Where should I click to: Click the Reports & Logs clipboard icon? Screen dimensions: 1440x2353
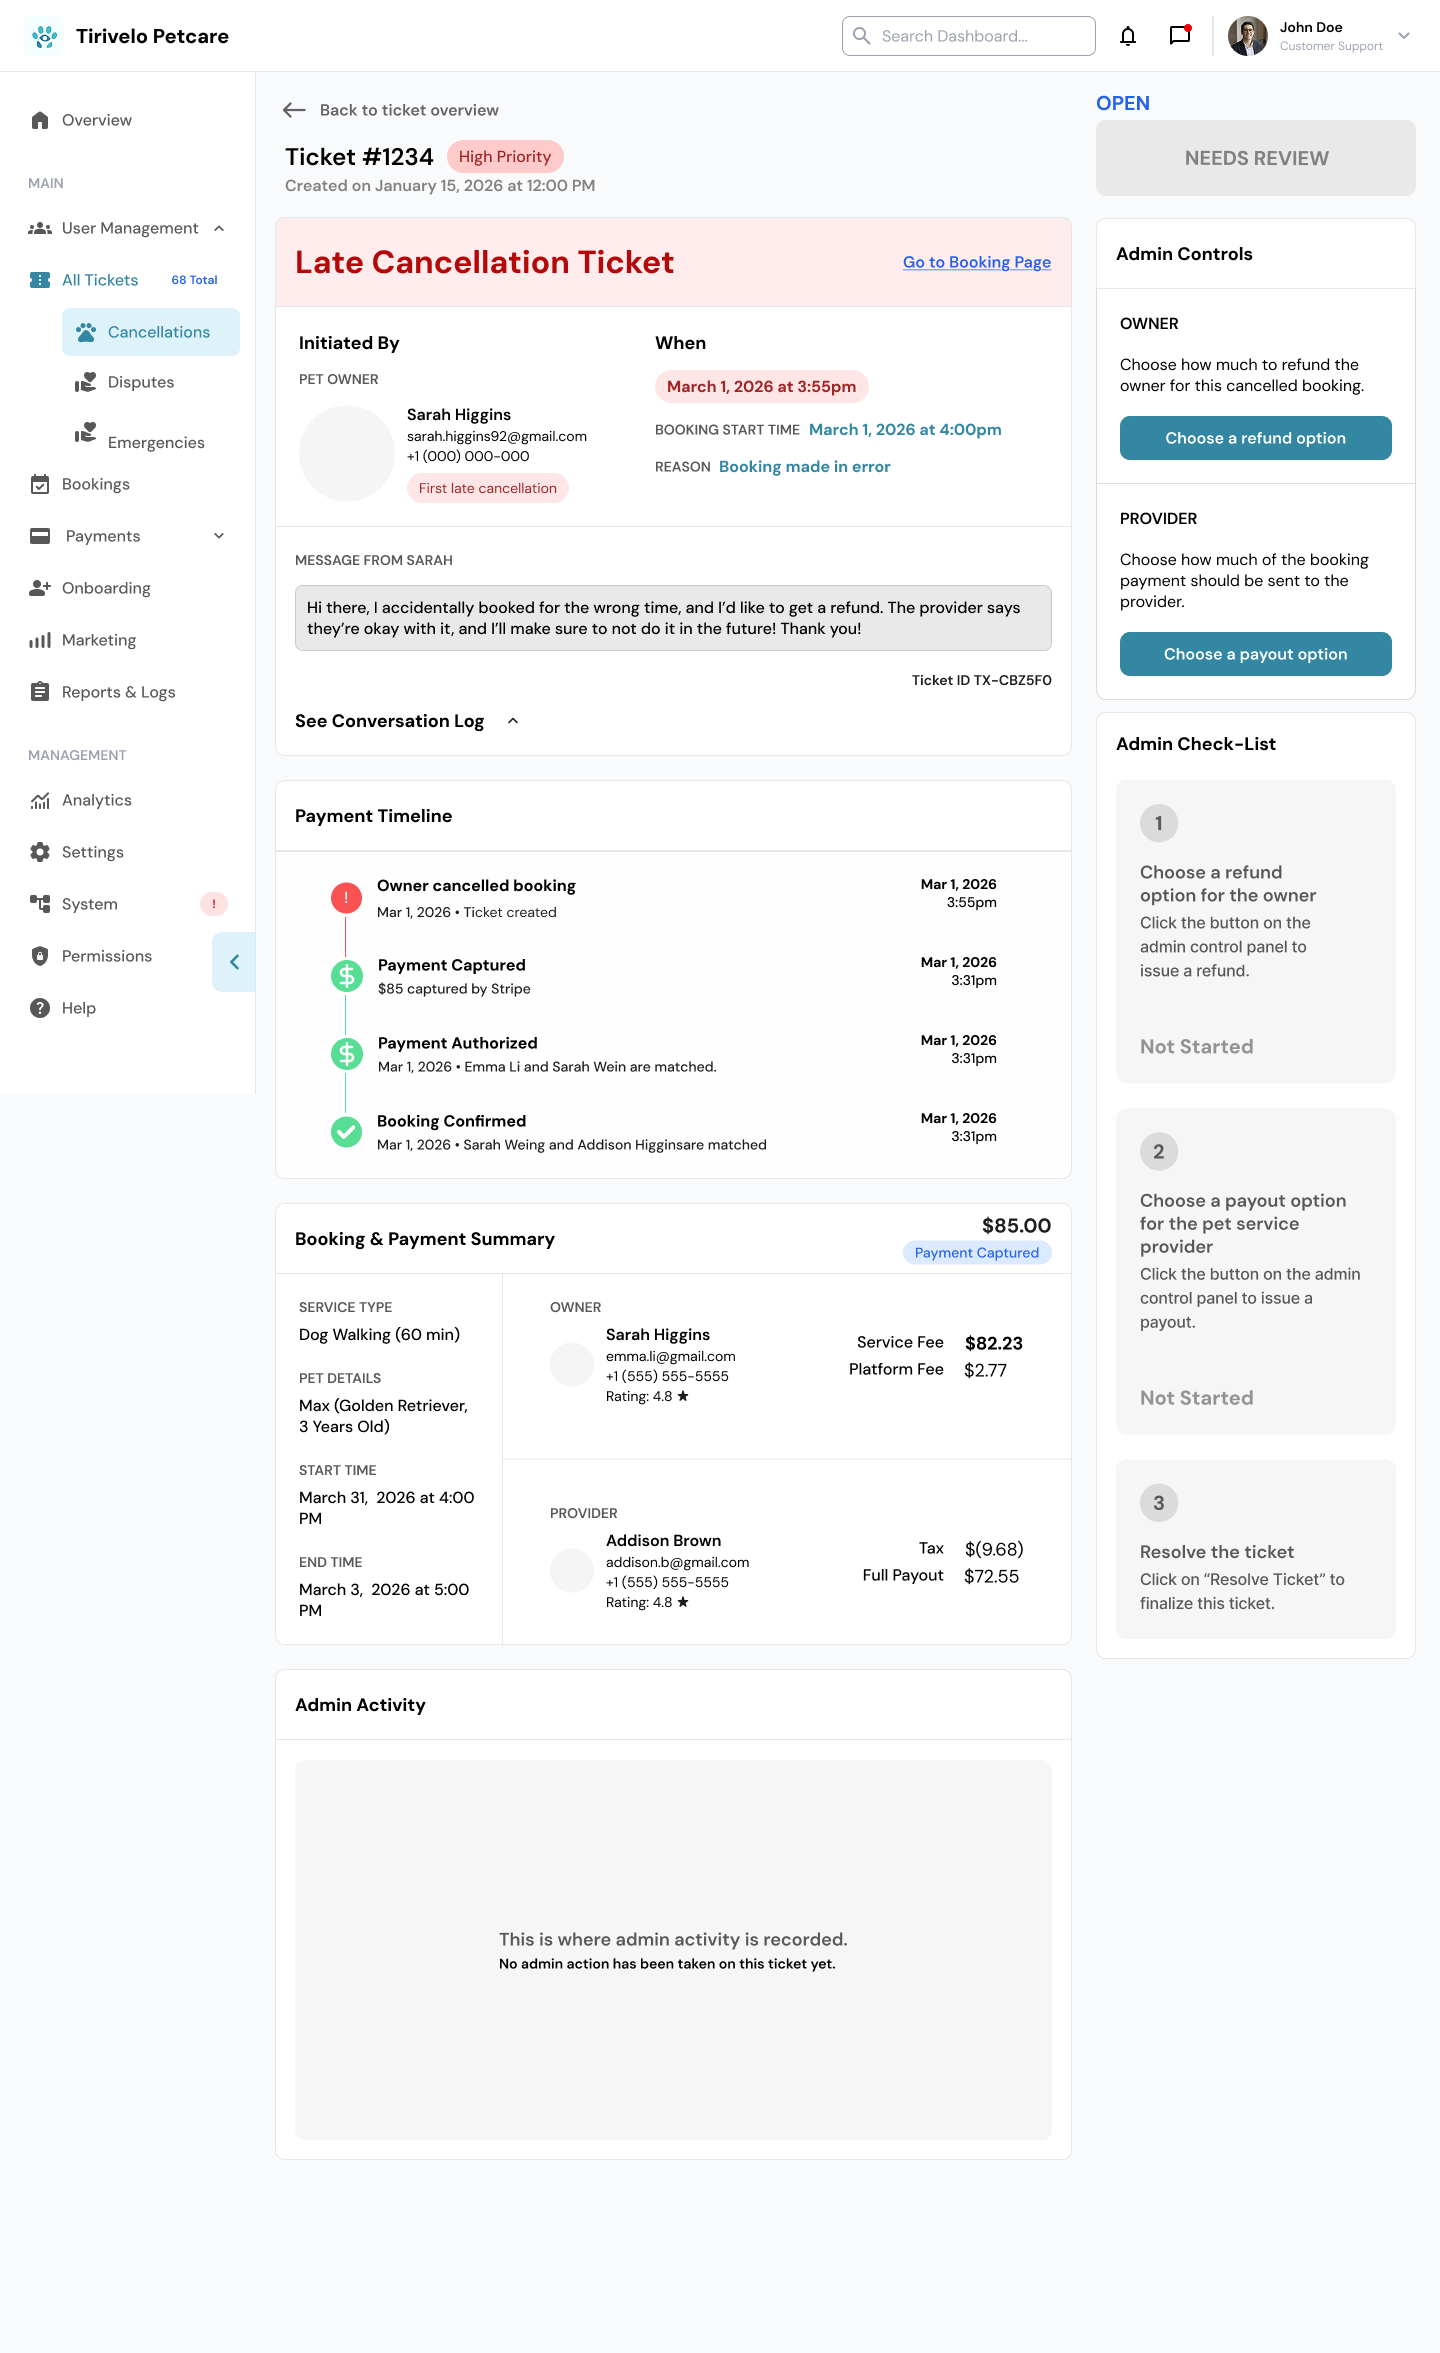pyautogui.click(x=40, y=692)
